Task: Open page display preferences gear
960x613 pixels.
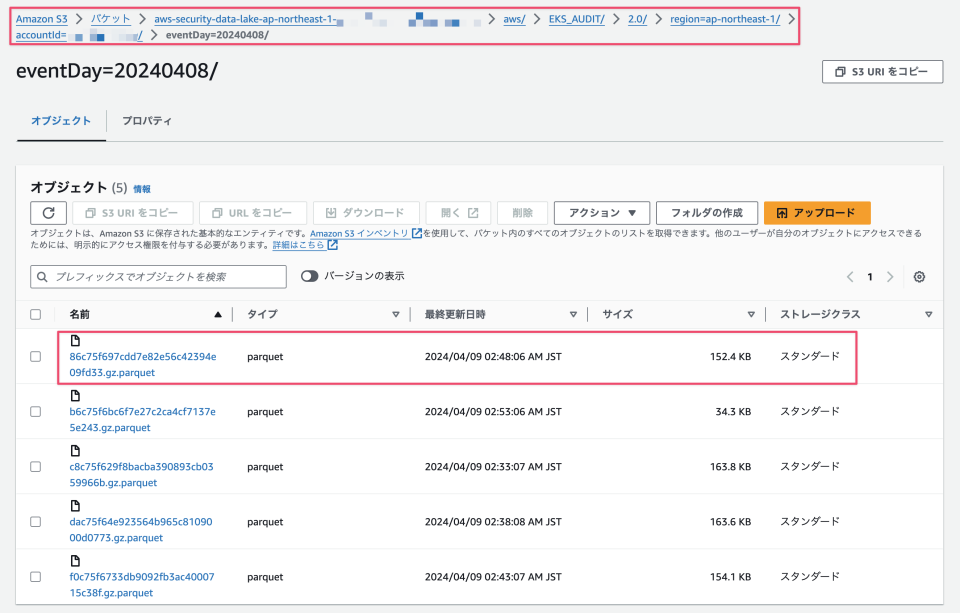Action: [x=919, y=276]
